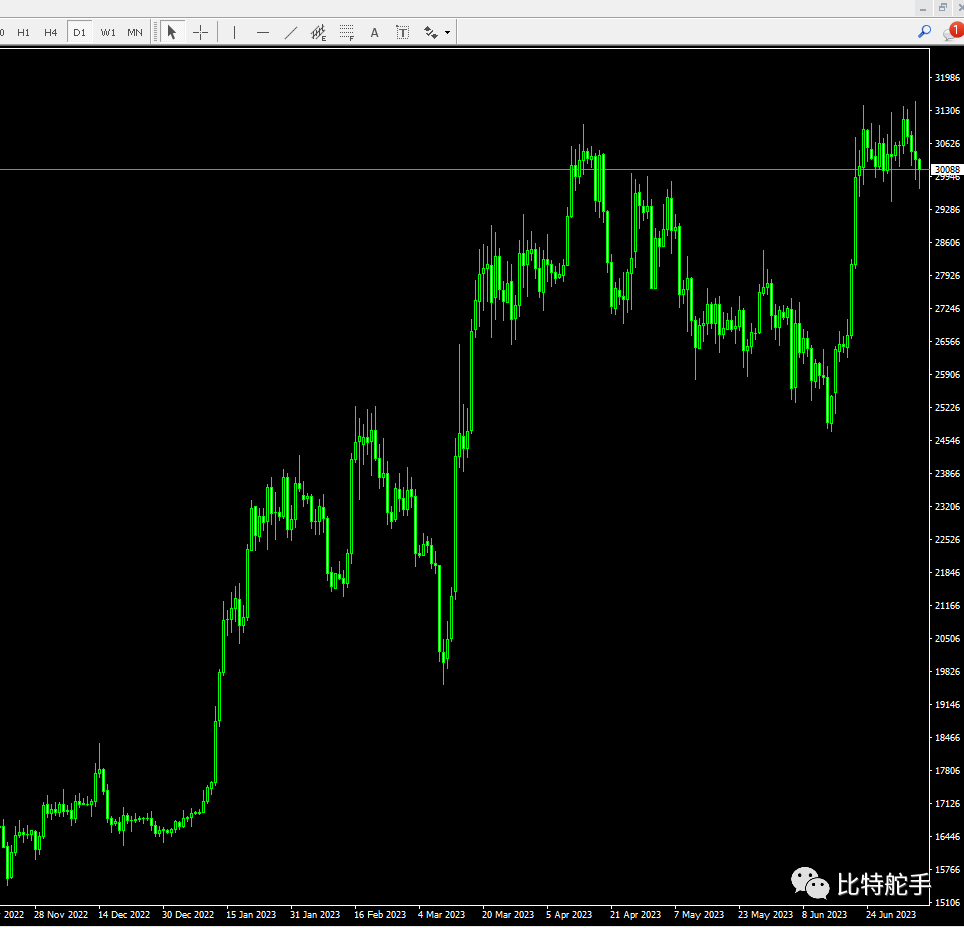Restore the chart window size
The height and width of the screenshot is (928, 964).
[942, 8]
